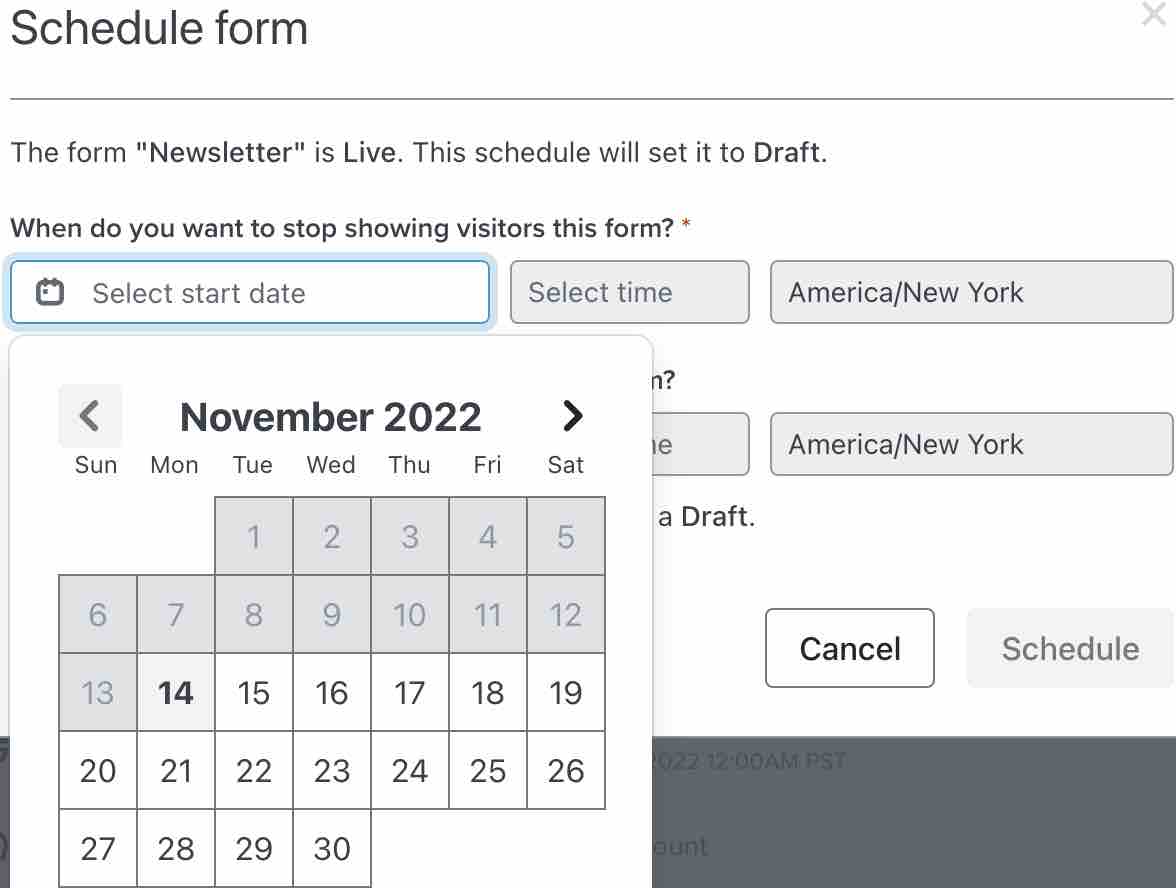Open the Select time dropdown
Viewport: 1176px width, 888px height.
629,292
